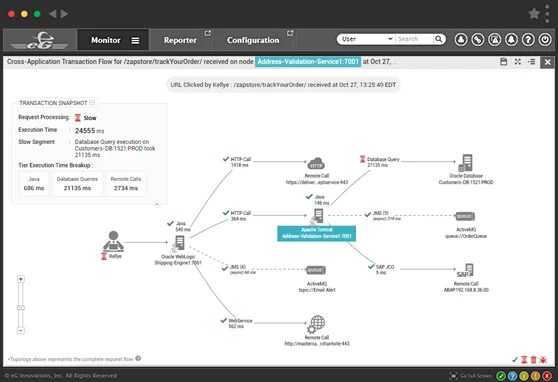This screenshot has height=382, width=558.
Task: Click the eG logo in header
Action: click(x=40, y=40)
